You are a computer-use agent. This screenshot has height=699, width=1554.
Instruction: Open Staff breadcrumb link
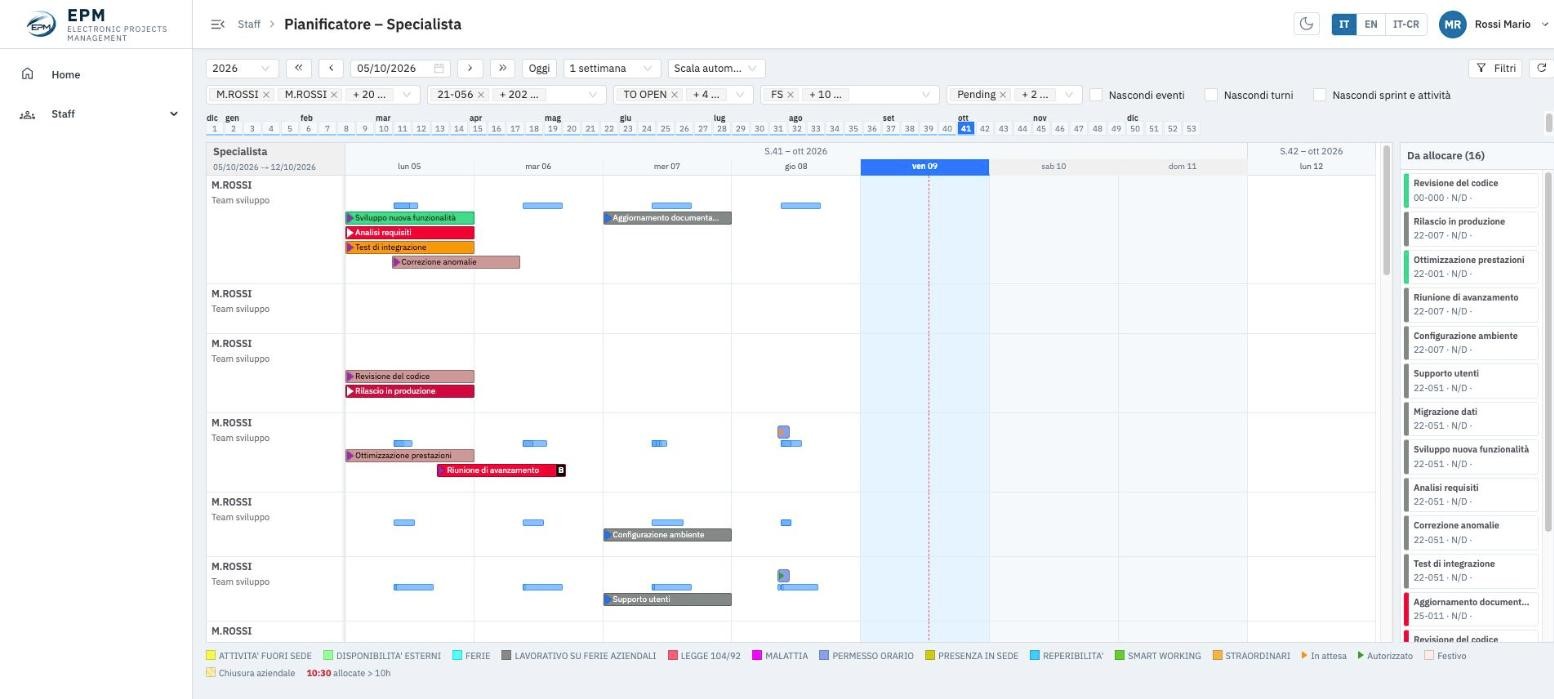click(x=249, y=24)
